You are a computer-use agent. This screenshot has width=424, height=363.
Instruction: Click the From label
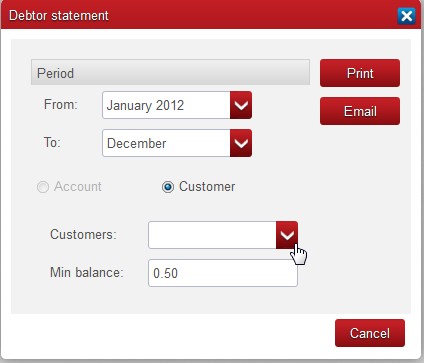point(61,104)
